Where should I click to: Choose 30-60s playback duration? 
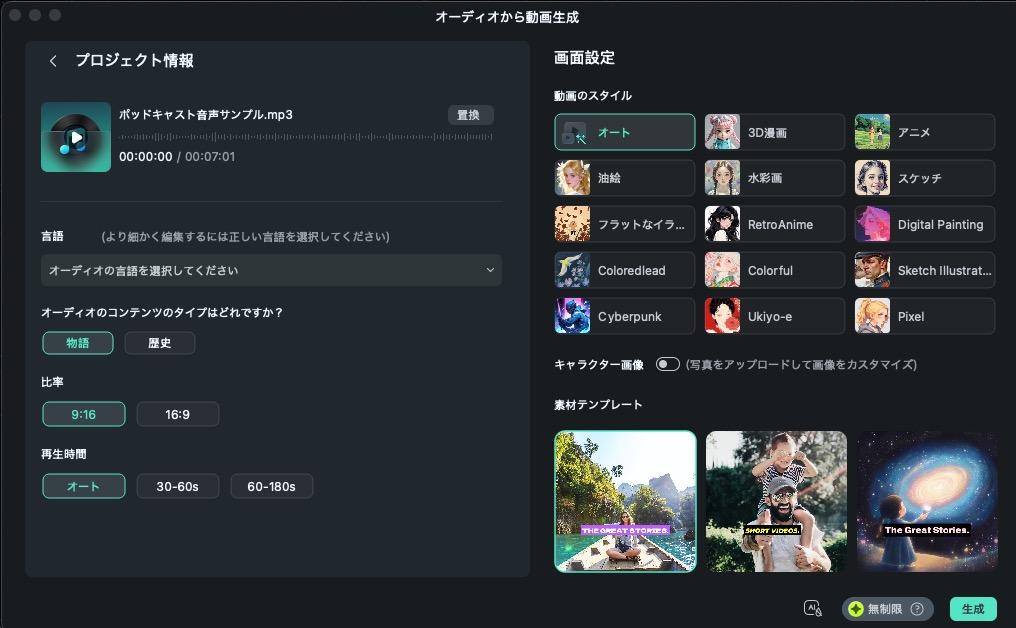pyautogui.click(x=178, y=485)
